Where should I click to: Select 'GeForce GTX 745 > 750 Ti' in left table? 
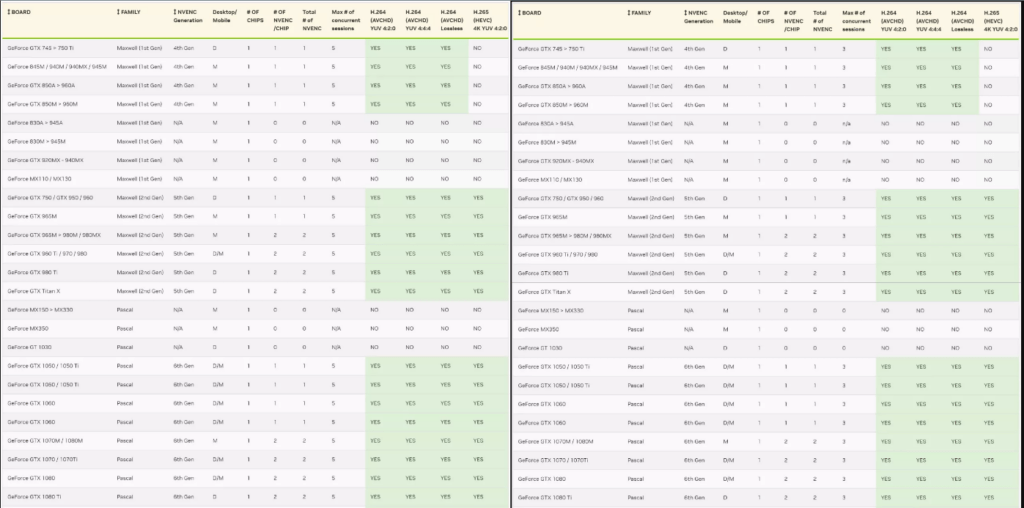[x=40, y=48]
